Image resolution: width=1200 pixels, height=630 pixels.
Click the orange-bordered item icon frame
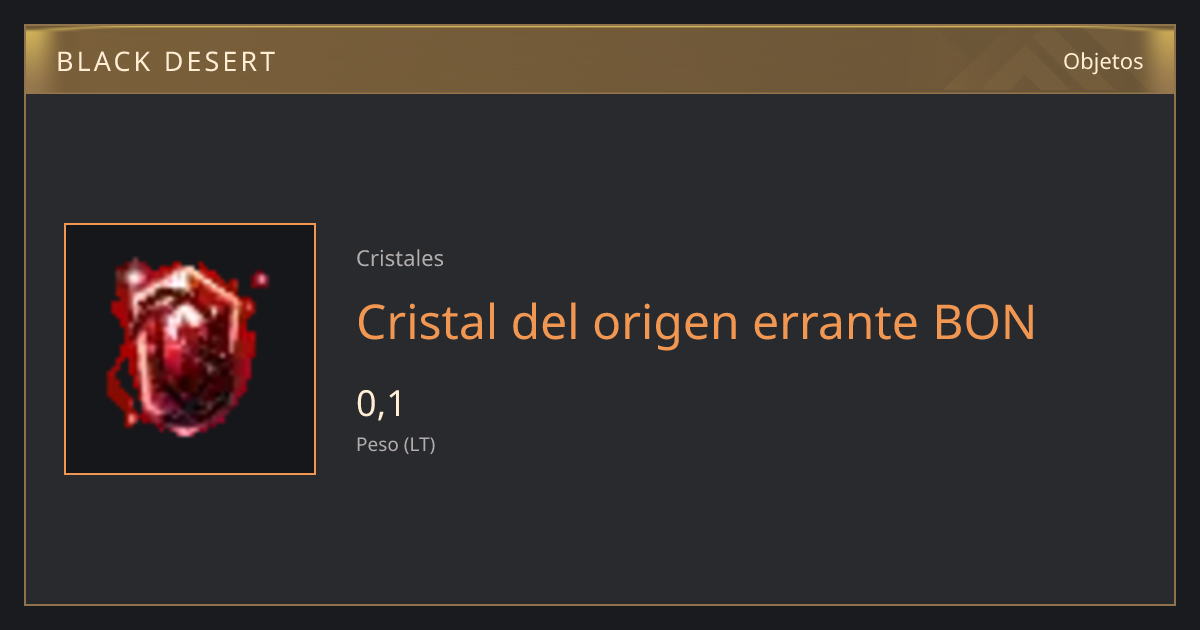point(190,349)
